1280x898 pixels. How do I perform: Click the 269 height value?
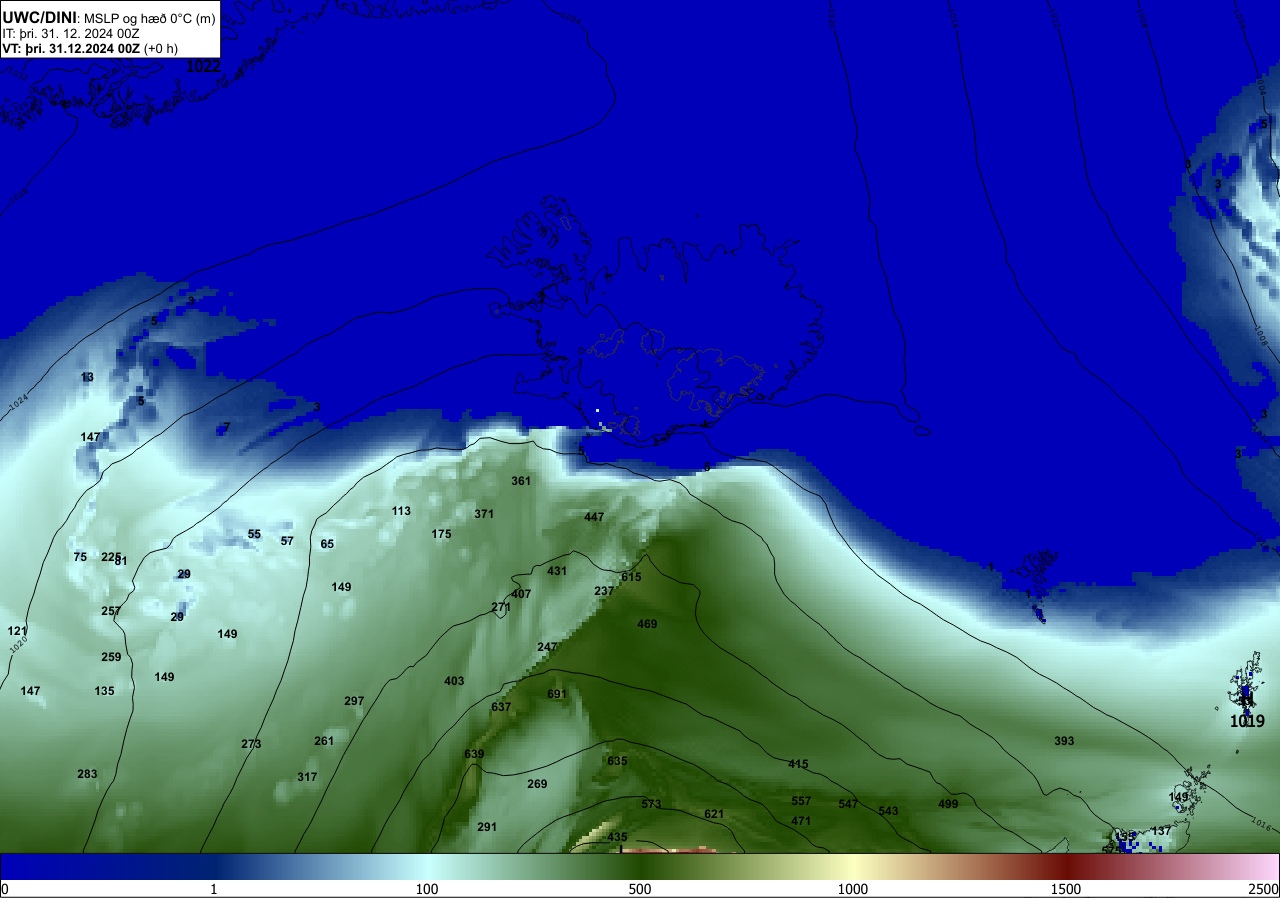click(537, 784)
